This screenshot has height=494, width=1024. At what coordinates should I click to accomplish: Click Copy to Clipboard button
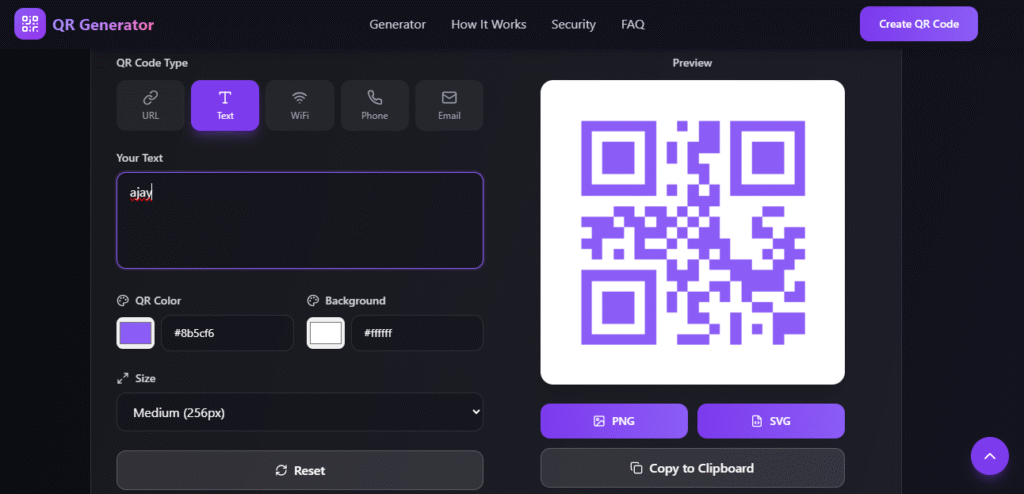[692, 468]
